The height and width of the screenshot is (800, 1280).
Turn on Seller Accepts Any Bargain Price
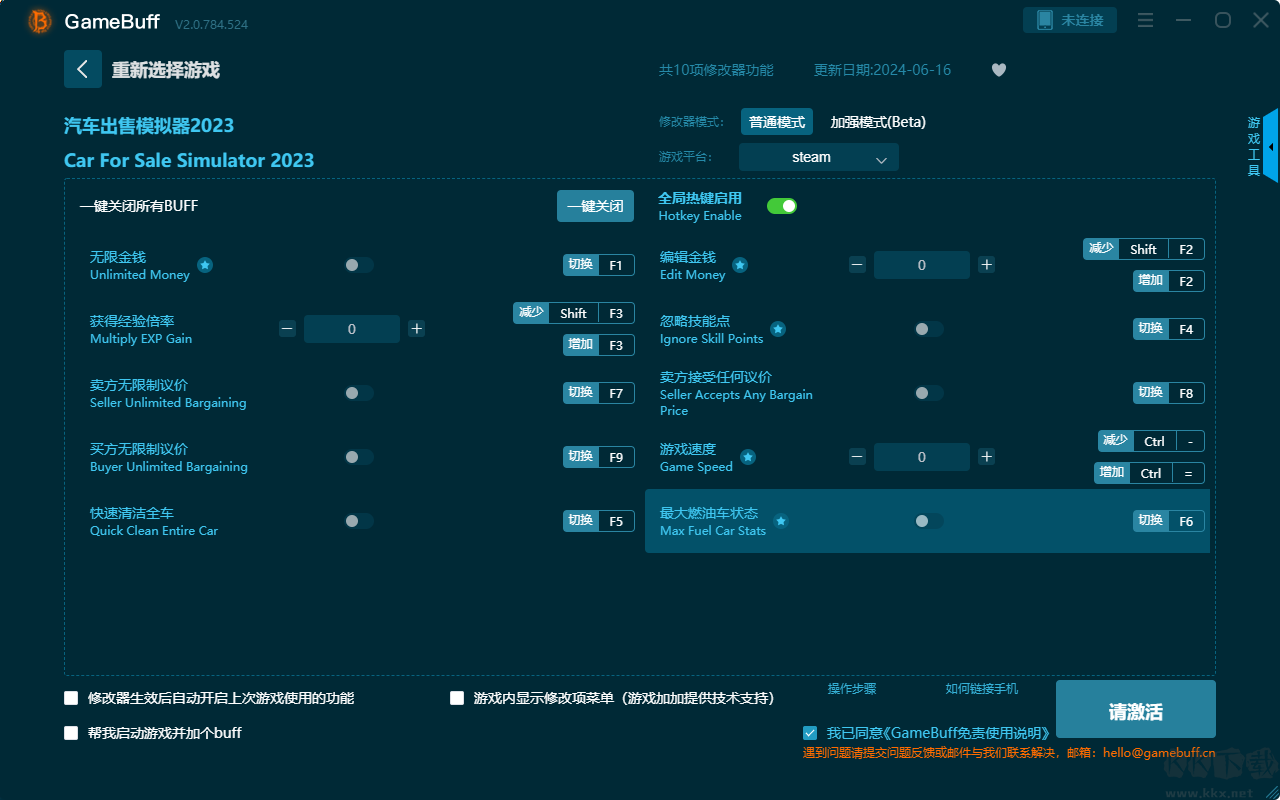[929, 393]
